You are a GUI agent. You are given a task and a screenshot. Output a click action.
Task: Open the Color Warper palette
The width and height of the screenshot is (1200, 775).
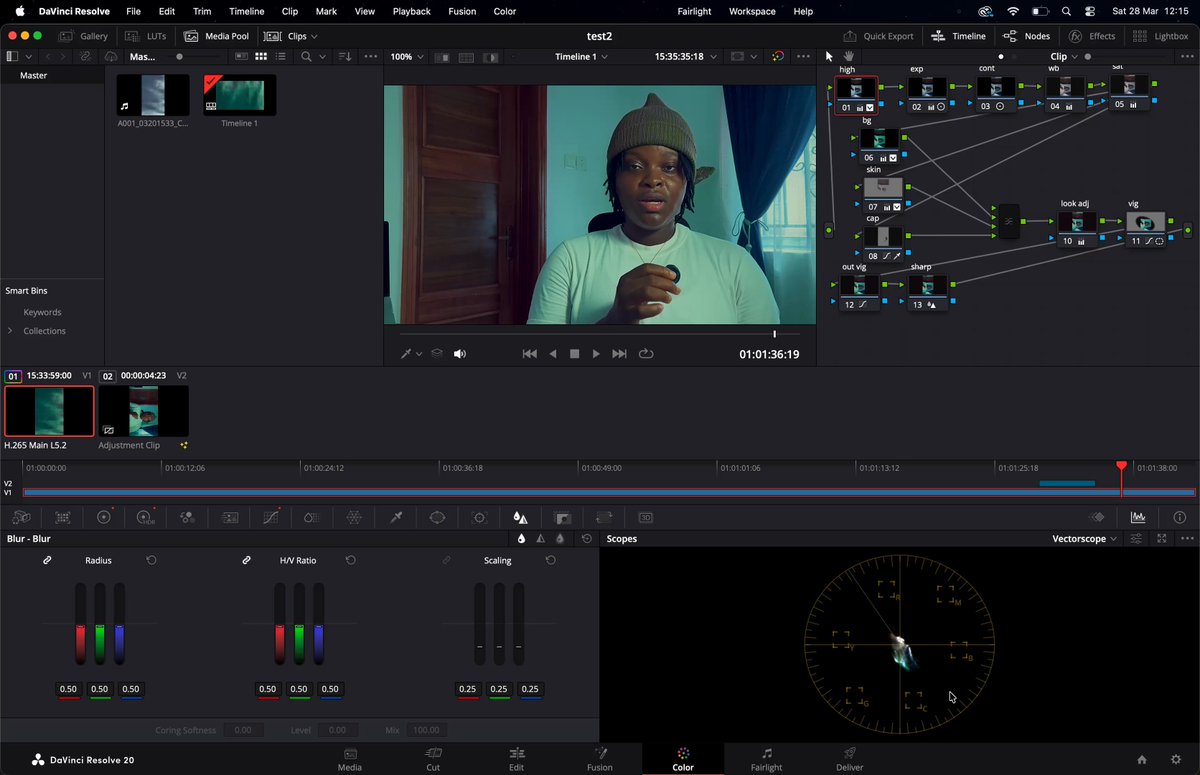click(x=354, y=517)
